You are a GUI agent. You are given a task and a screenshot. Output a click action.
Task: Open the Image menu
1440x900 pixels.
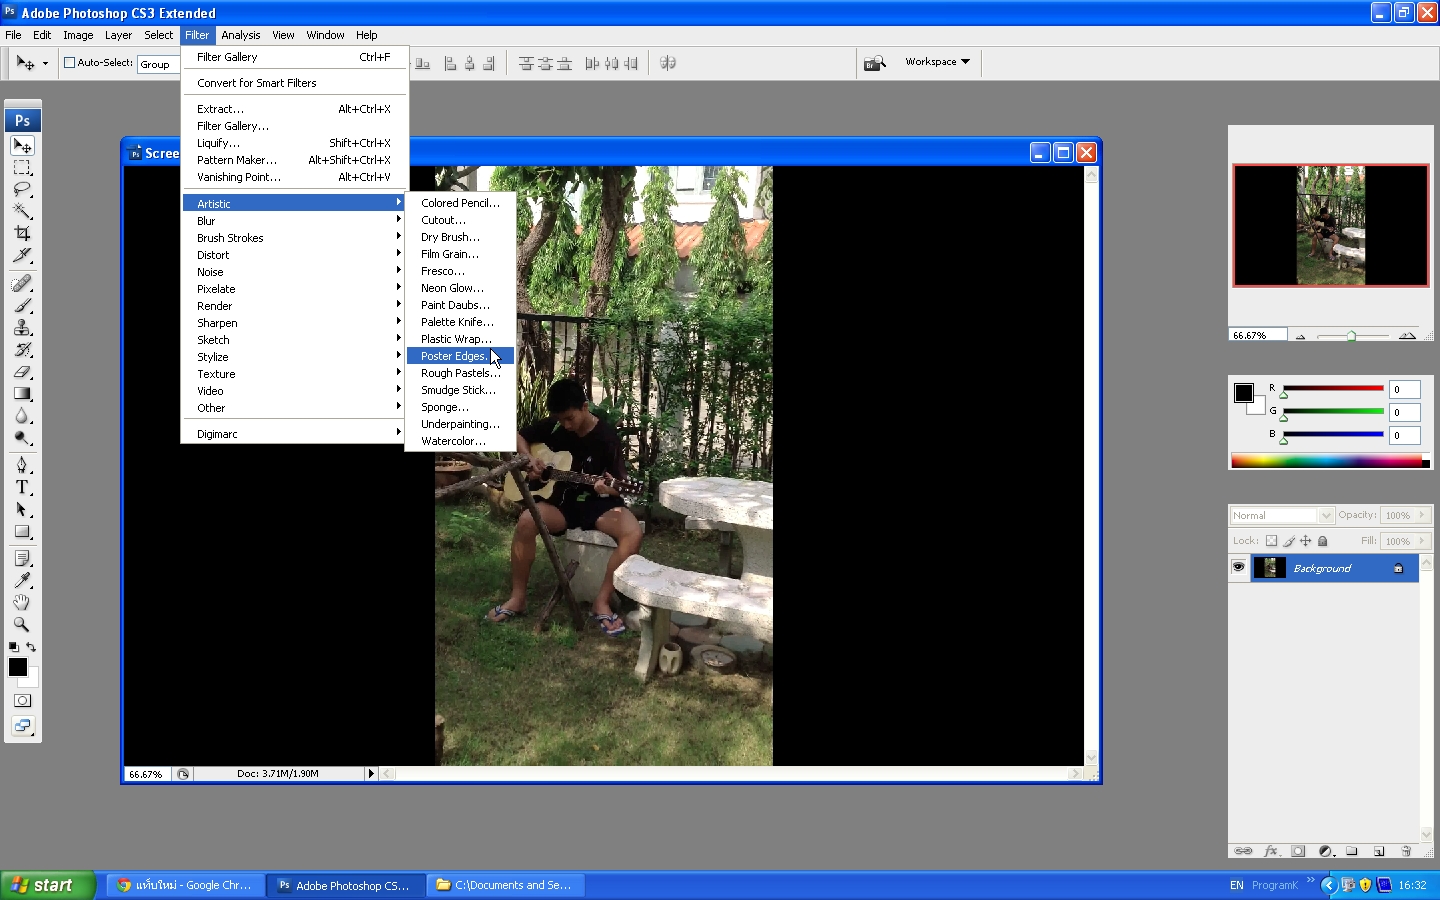tap(78, 35)
